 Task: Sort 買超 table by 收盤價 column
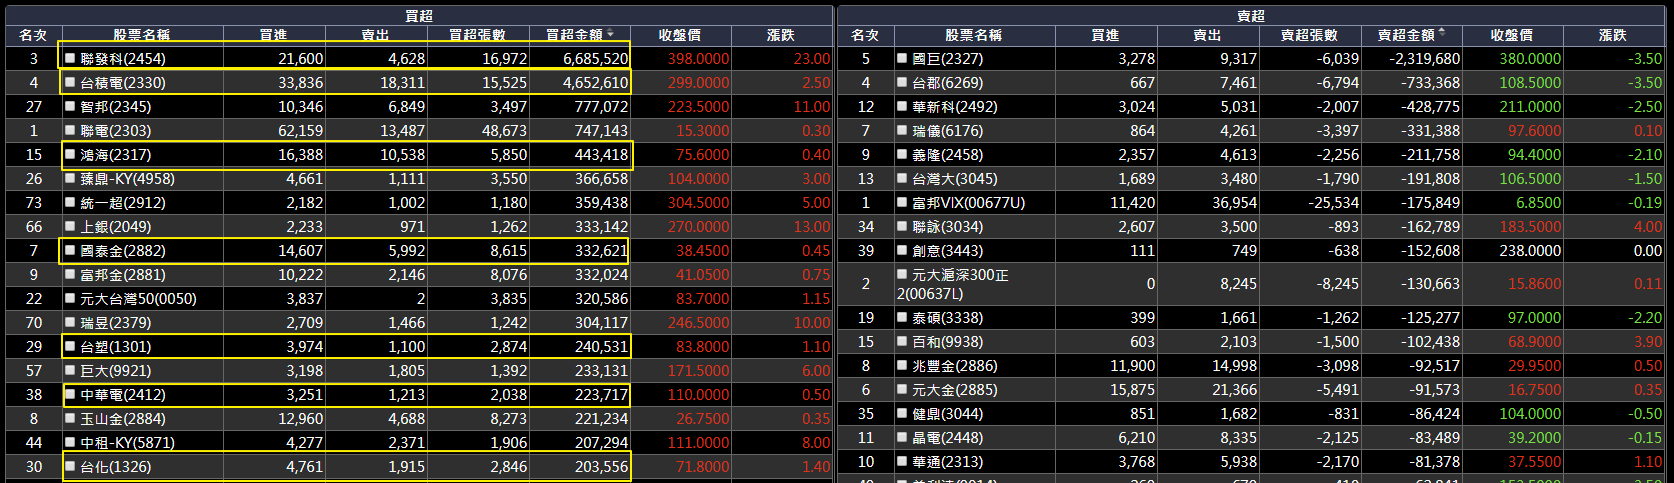[680, 35]
